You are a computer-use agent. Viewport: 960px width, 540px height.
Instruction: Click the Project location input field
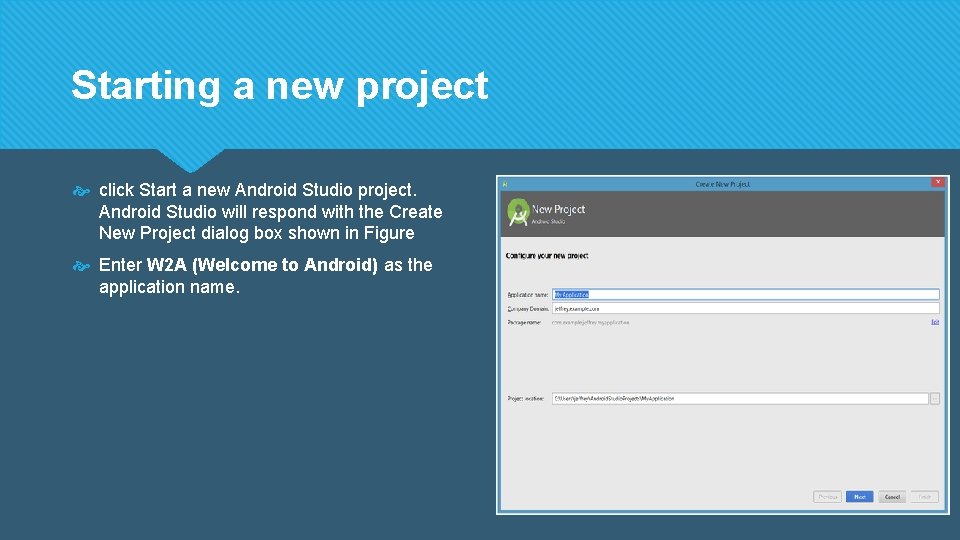(740, 399)
